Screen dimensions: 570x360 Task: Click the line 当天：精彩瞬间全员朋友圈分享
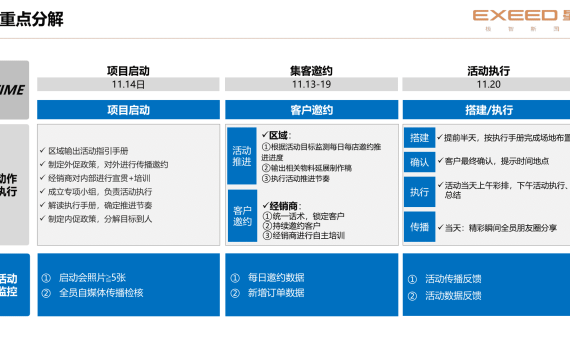[x=501, y=228]
